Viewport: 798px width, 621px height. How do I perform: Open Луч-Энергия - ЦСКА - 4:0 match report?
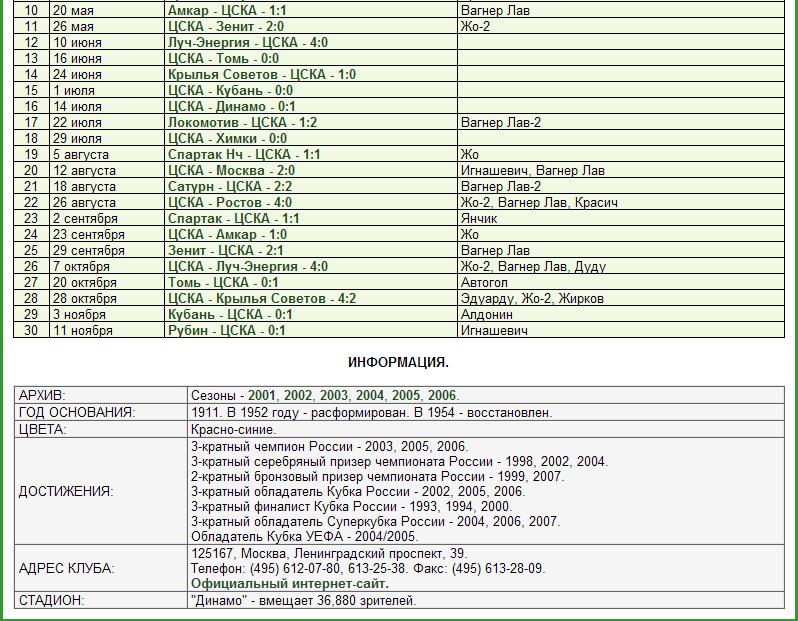[248, 43]
